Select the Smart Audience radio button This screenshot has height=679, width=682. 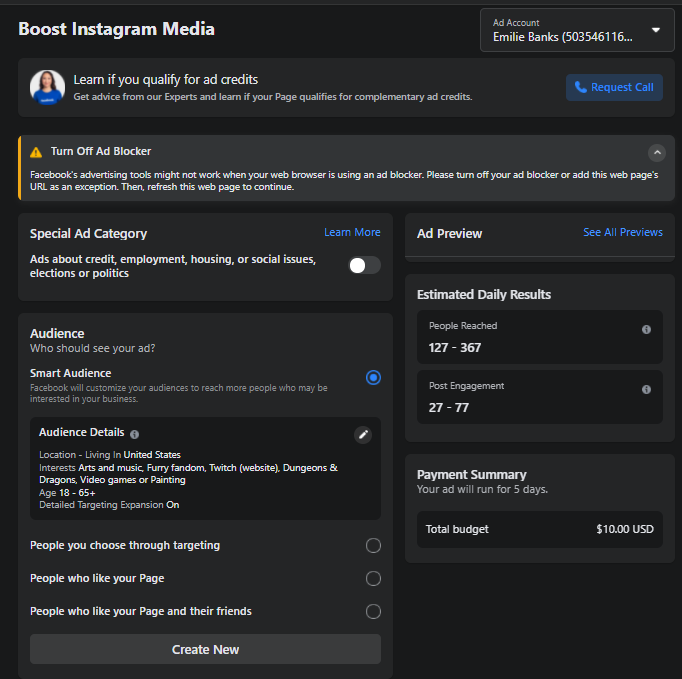[x=373, y=378]
